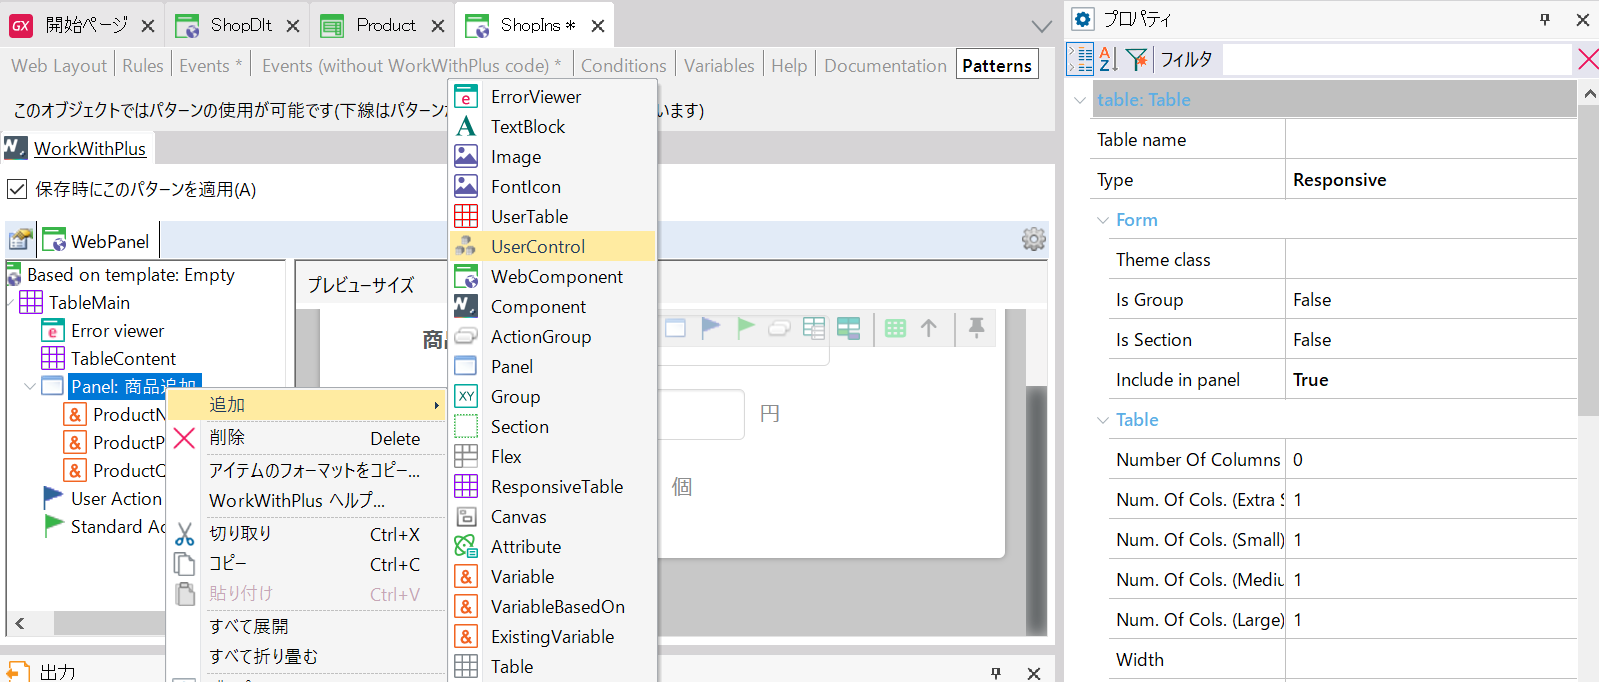Close the プロパティ panel
This screenshot has height=682, width=1599.
(x=1582, y=19)
